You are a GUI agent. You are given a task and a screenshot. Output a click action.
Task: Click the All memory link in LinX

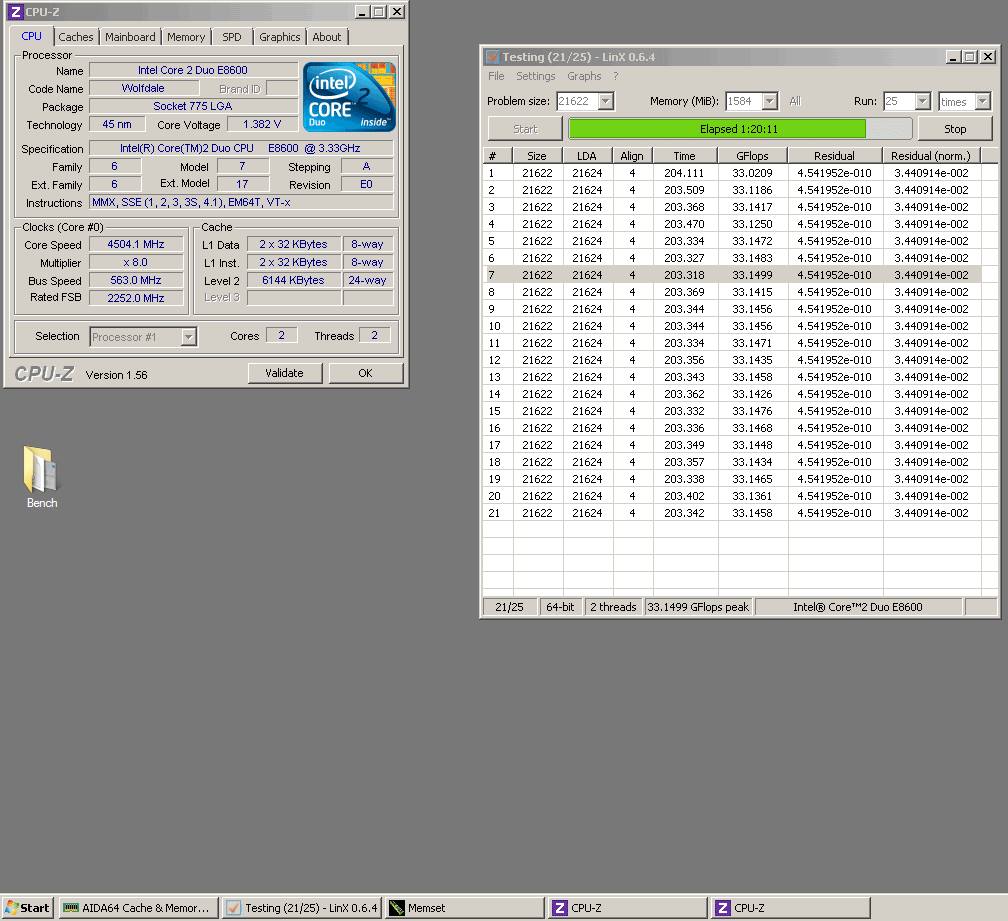(x=795, y=101)
